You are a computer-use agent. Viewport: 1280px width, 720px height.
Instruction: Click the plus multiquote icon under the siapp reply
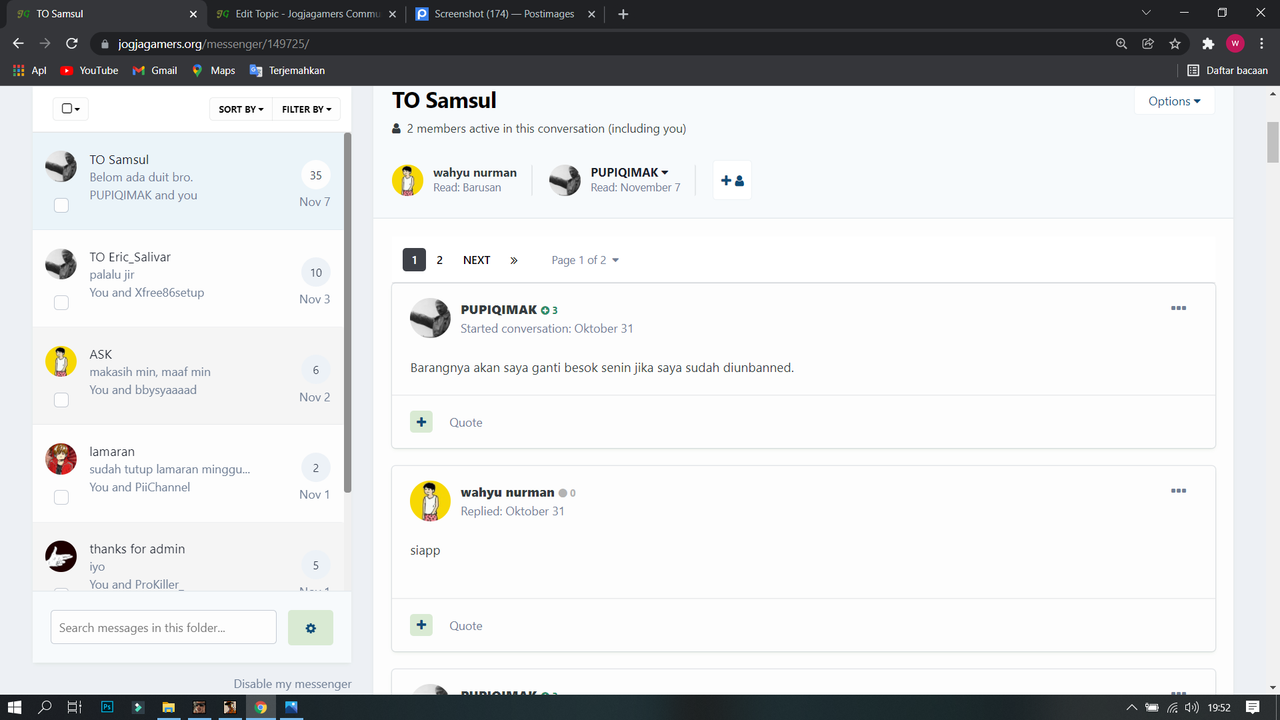pos(421,625)
